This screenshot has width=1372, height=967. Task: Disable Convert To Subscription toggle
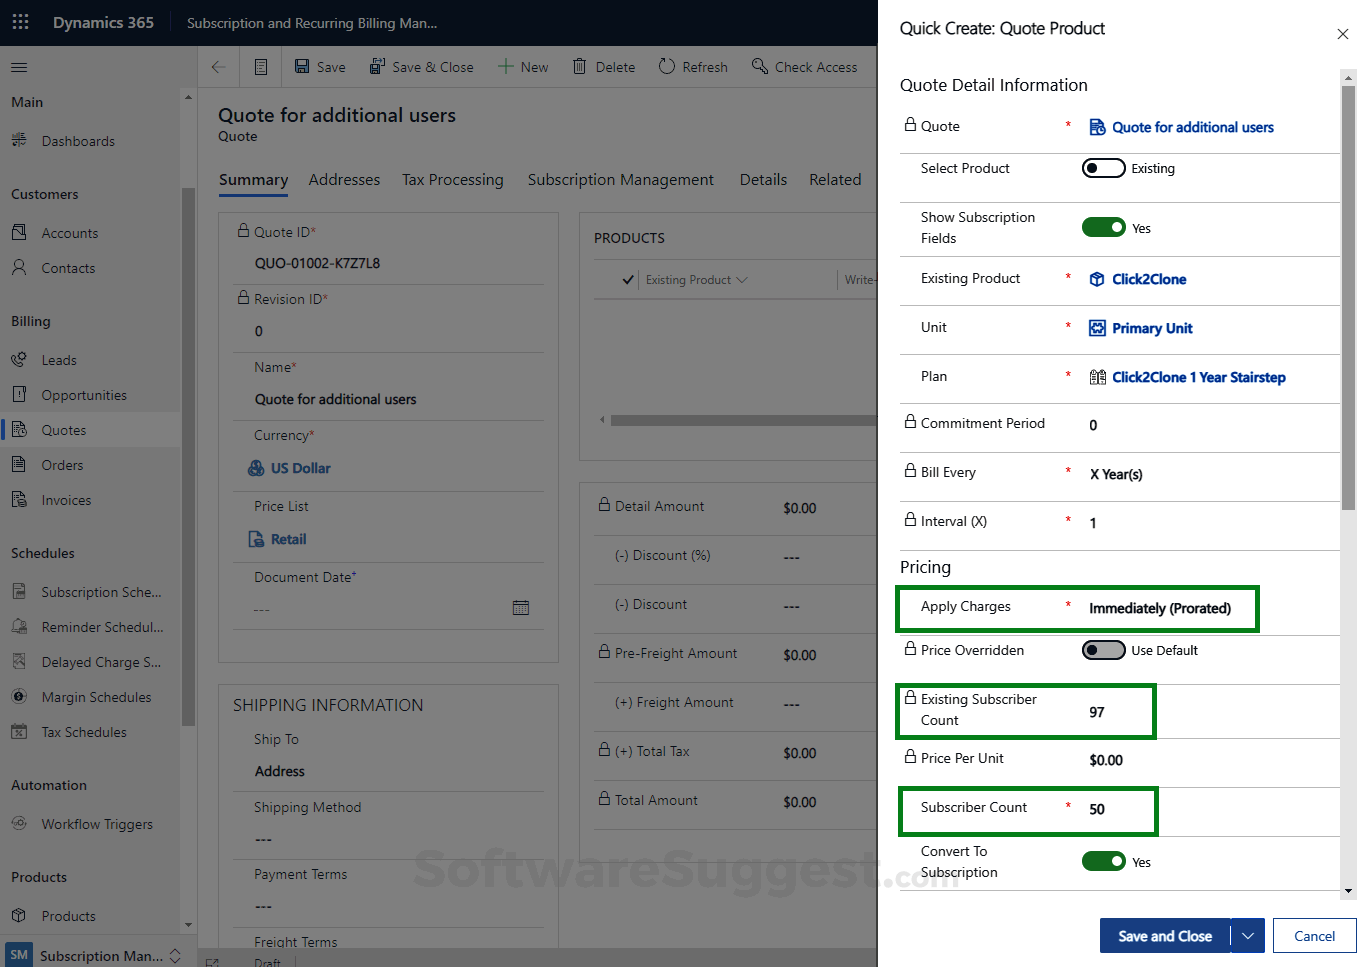1103,861
